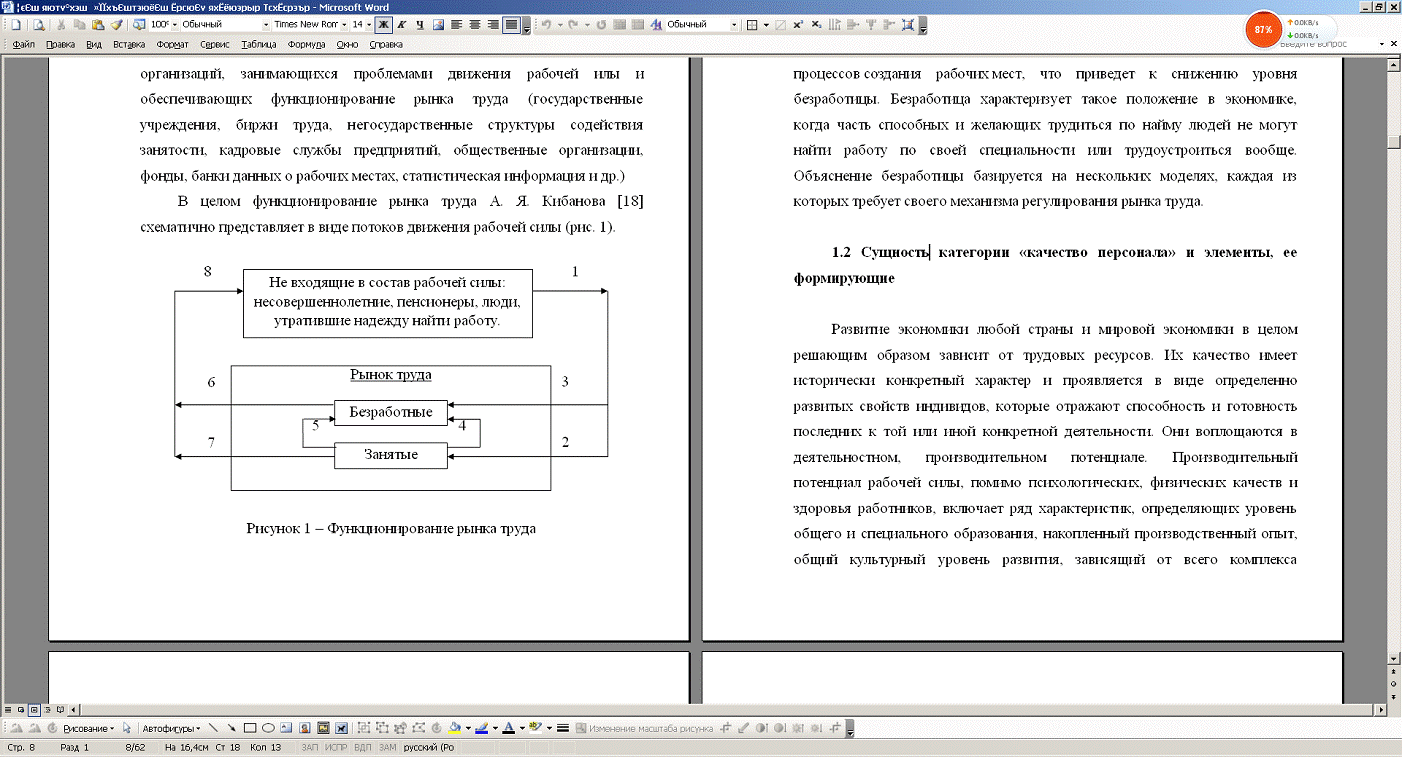The width and height of the screenshot is (1402, 757).
Task: Open the Таблица menu
Action: point(259,44)
